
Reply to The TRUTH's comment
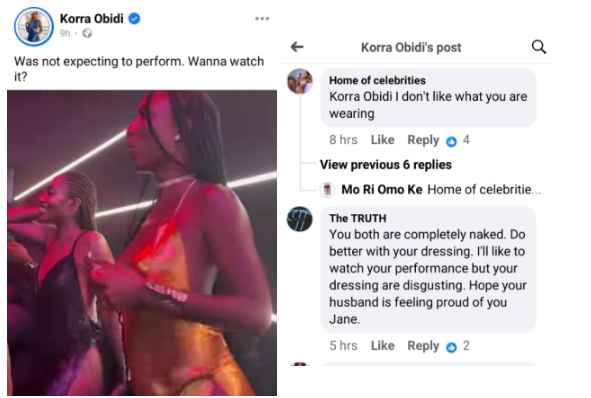[x=423, y=346]
